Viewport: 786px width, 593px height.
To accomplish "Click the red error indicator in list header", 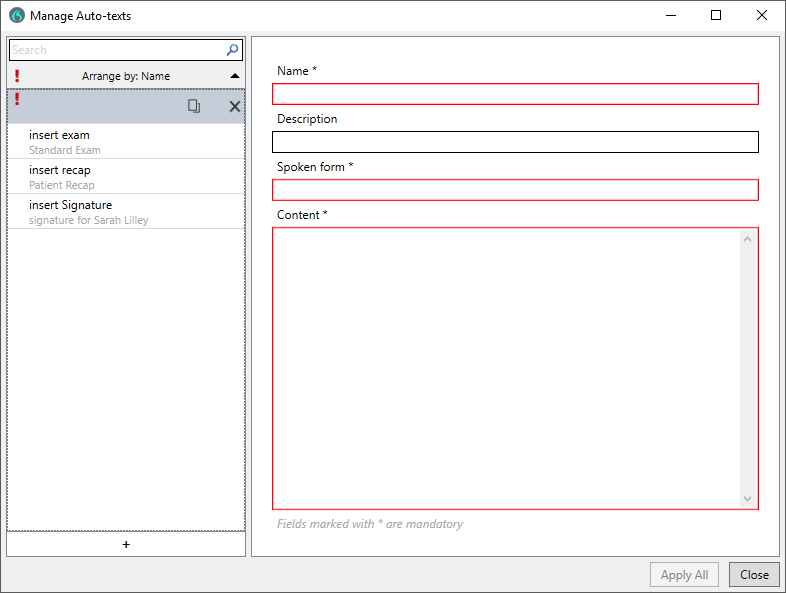I will (x=18, y=76).
